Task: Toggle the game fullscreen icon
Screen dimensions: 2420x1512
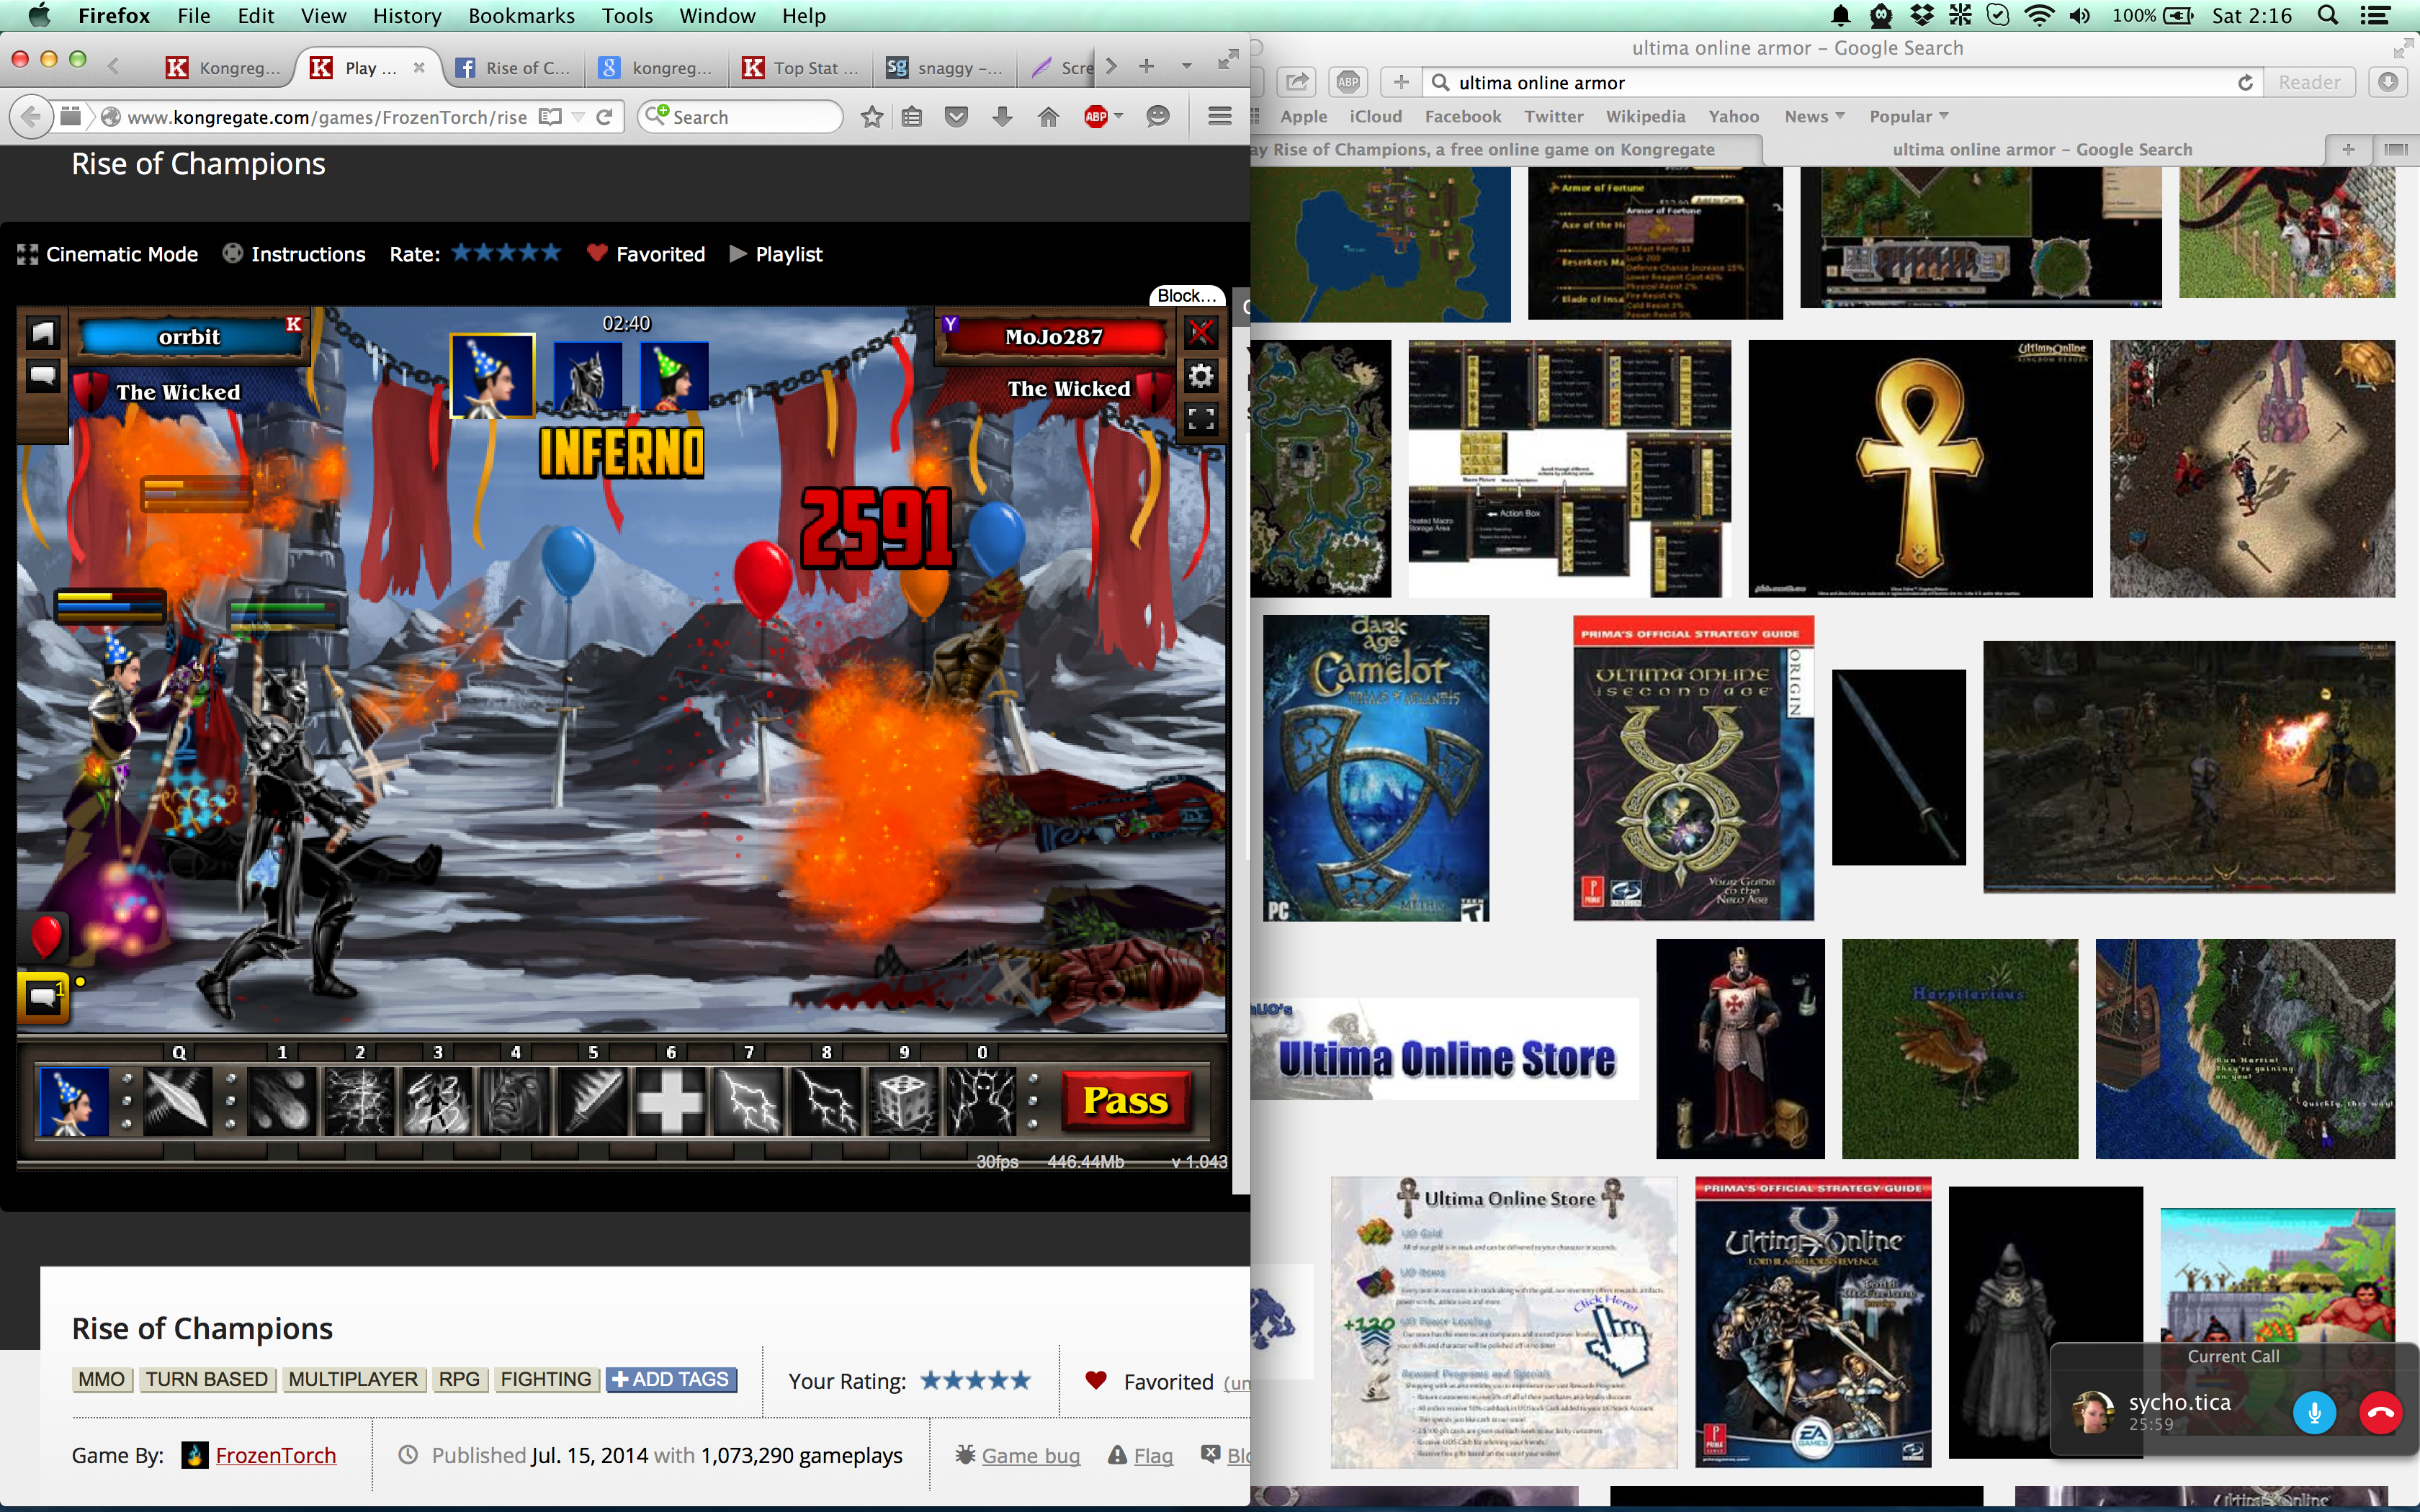Action: coord(1201,419)
